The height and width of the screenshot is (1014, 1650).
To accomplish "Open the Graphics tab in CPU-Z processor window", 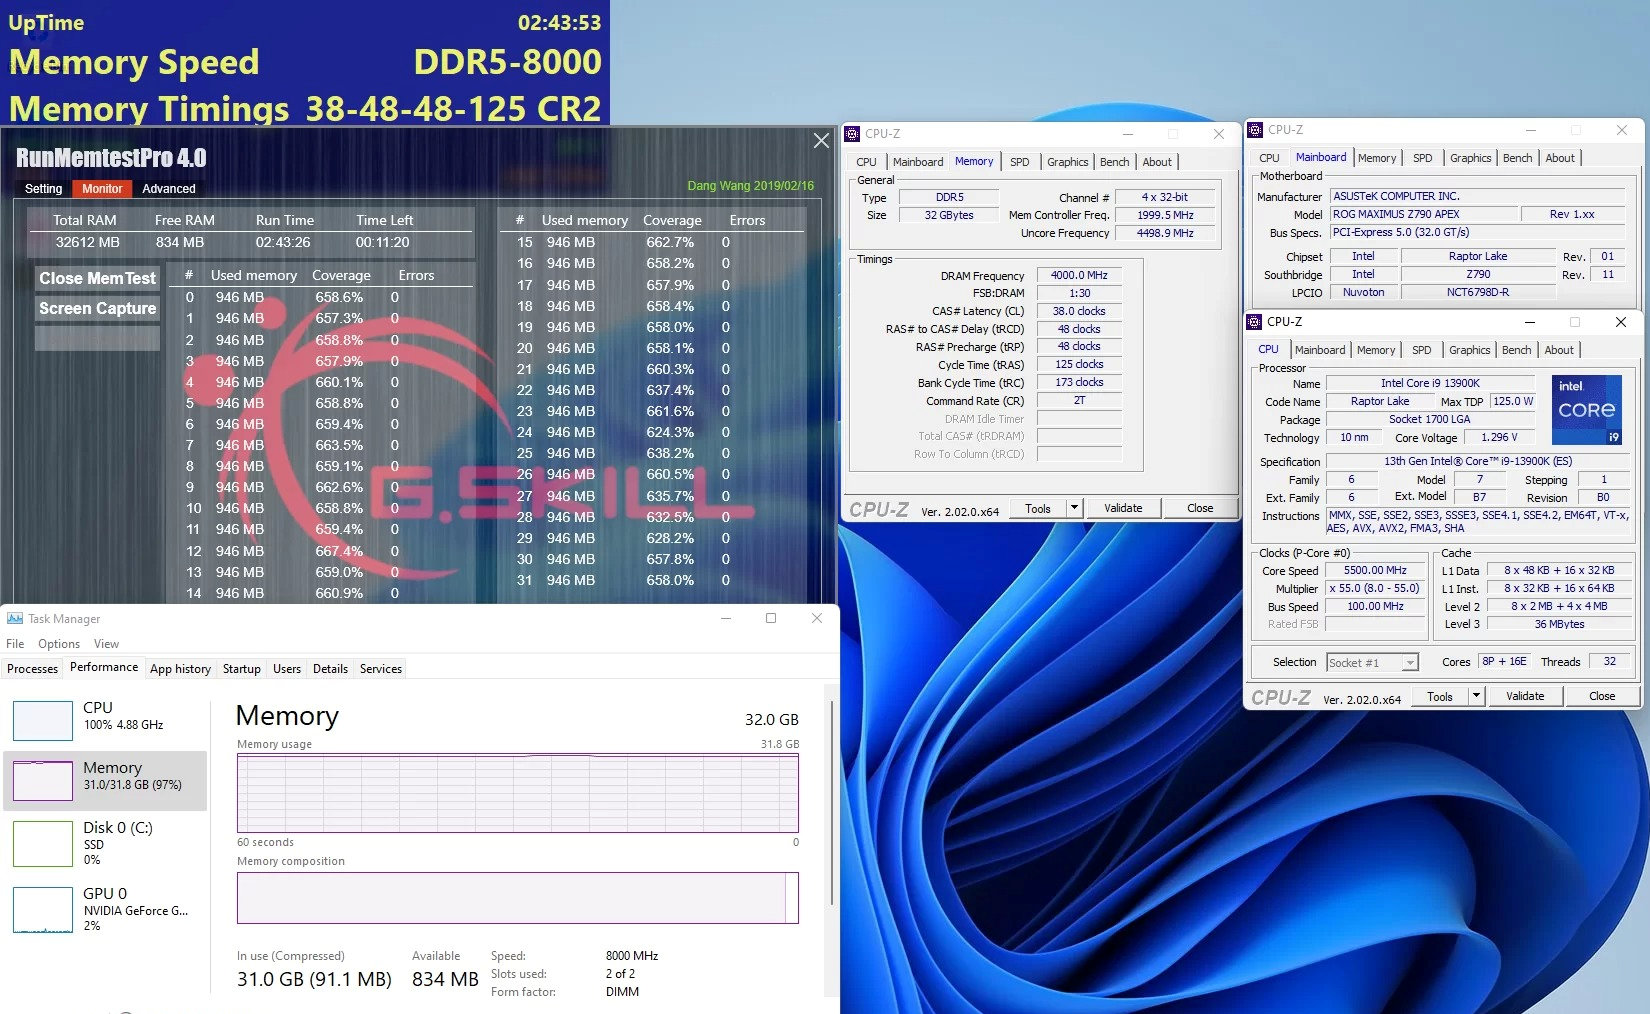I will pyautogui.click(x=1469, y=350).
